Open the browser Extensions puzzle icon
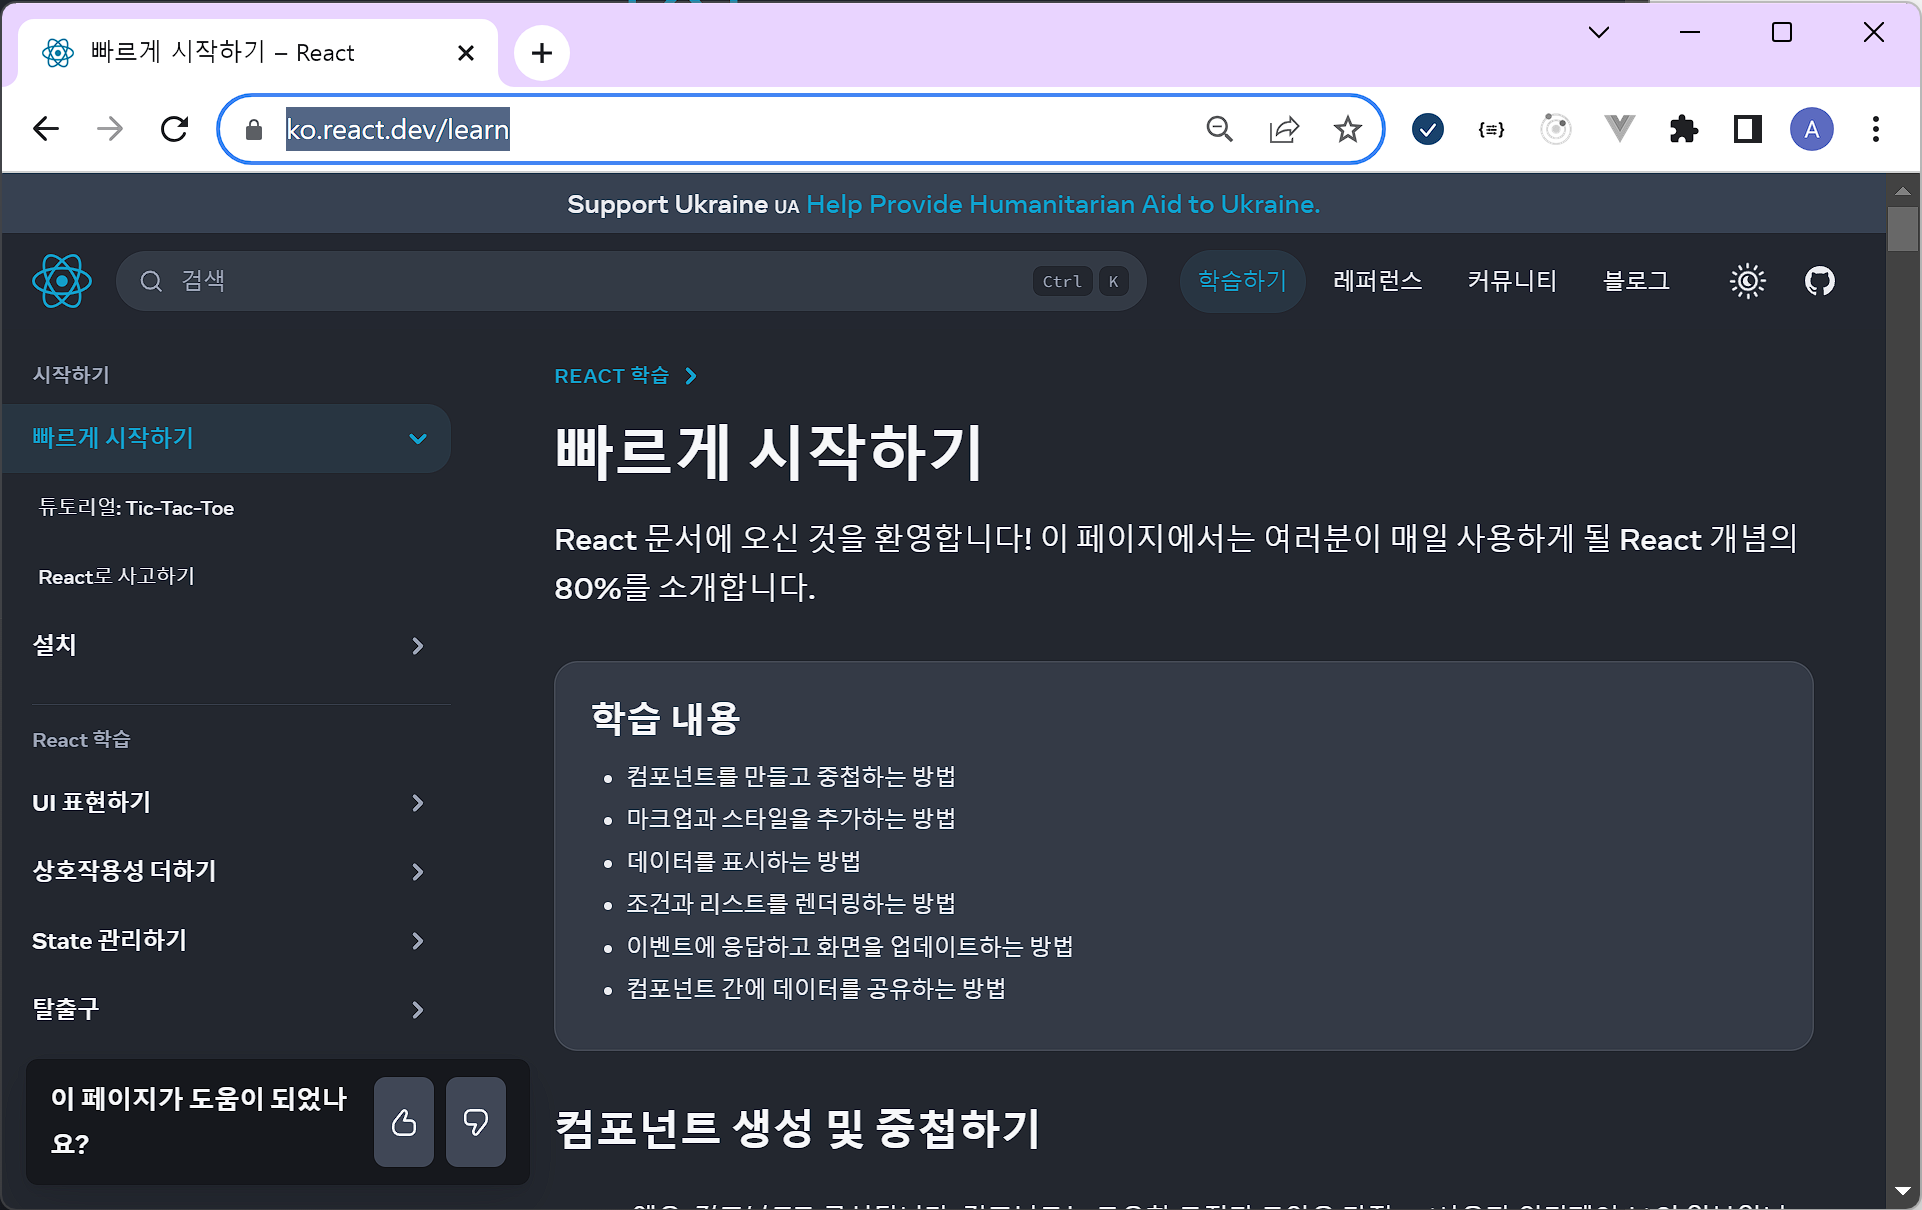The width and height of the screenshot is (1922, 1210). (x=1684, y=129)
